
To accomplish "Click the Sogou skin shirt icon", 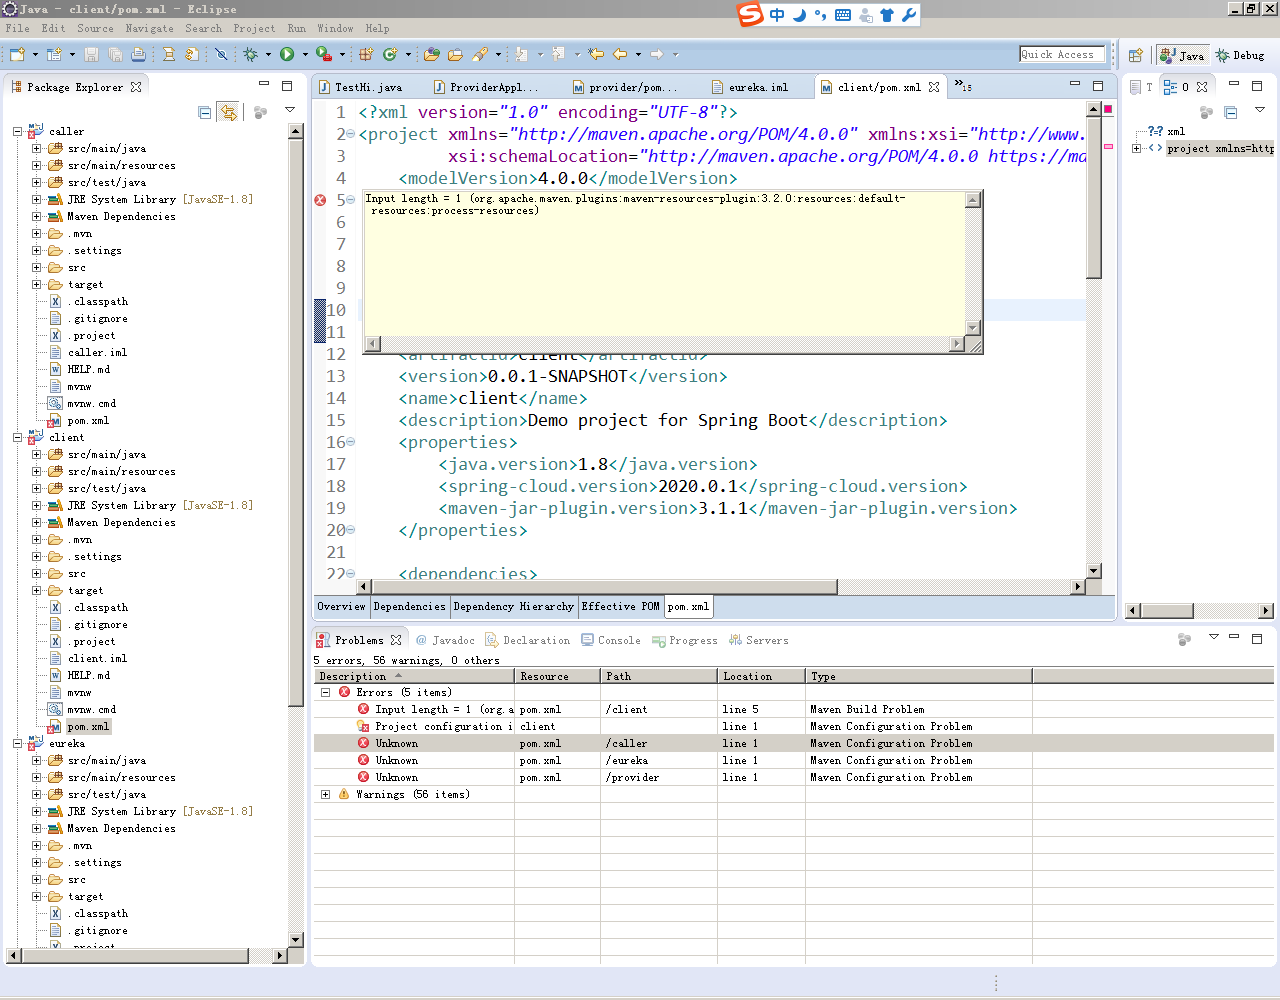I will [x=887, y=15].
